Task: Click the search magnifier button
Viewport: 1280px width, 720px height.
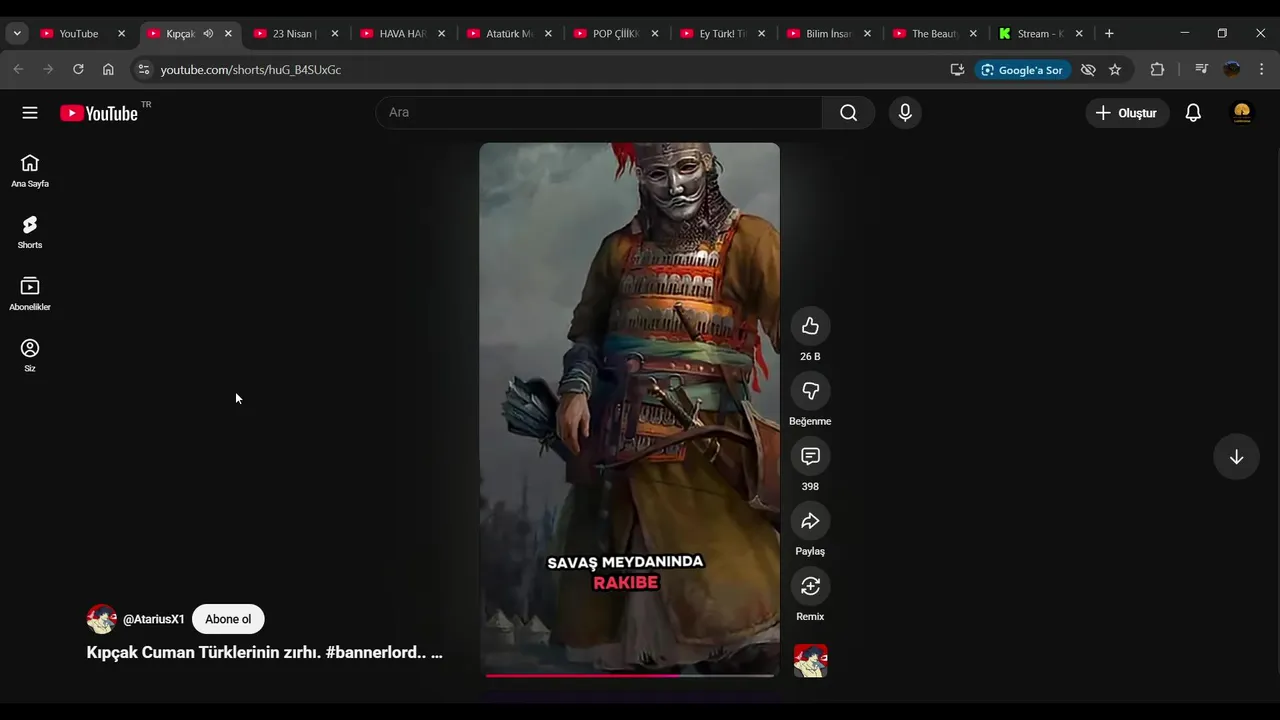Action: [849, 113]
